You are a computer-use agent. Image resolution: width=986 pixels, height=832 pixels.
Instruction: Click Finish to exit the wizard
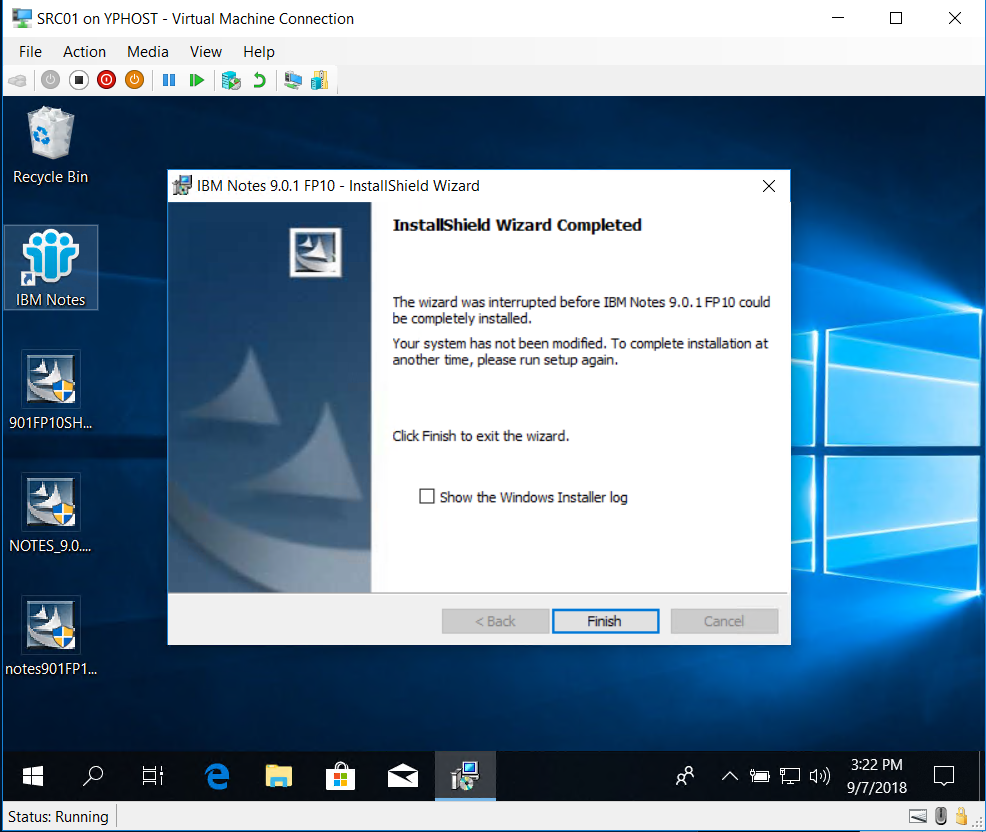[x=605, y=621]
